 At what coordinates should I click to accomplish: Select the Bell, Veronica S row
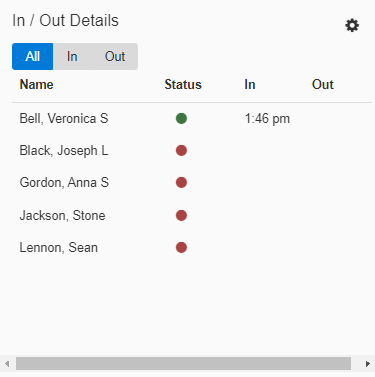pos(192,118)
